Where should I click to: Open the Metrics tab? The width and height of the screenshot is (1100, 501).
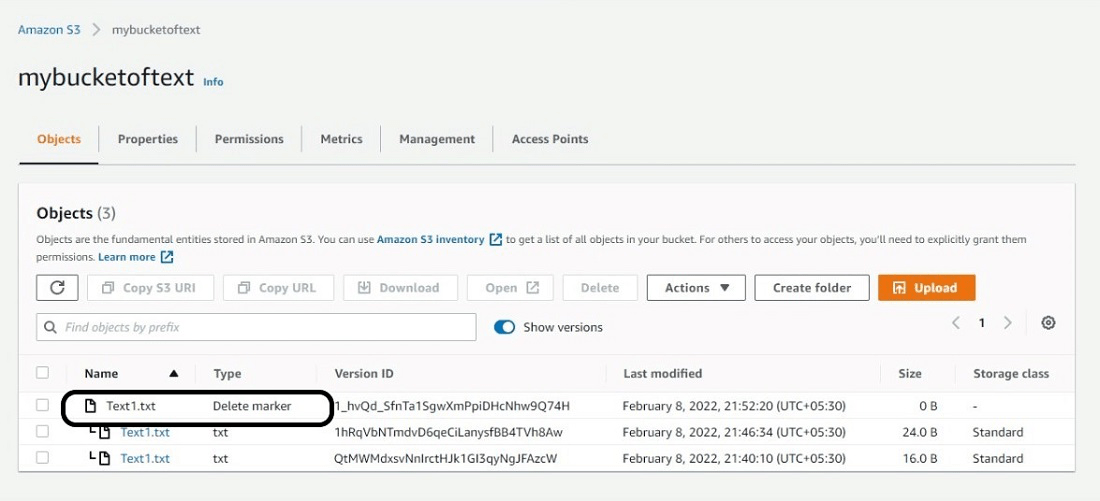(342, 139)
